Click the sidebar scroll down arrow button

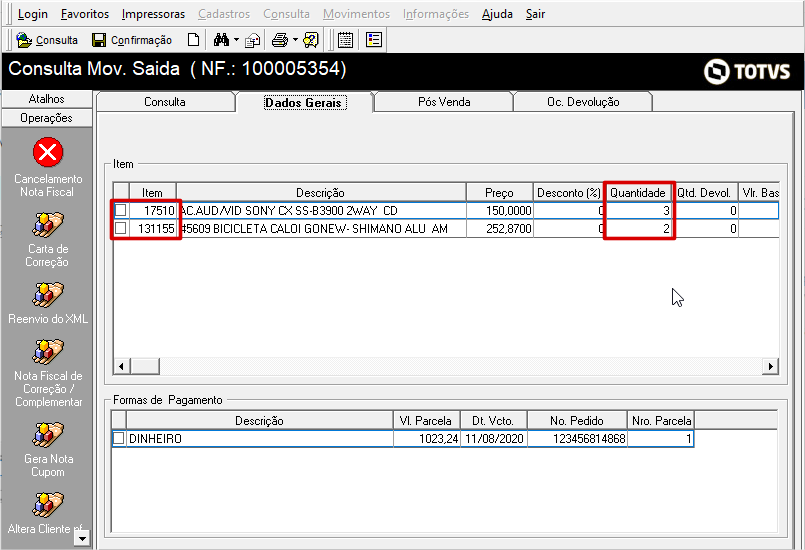(82, 538)
